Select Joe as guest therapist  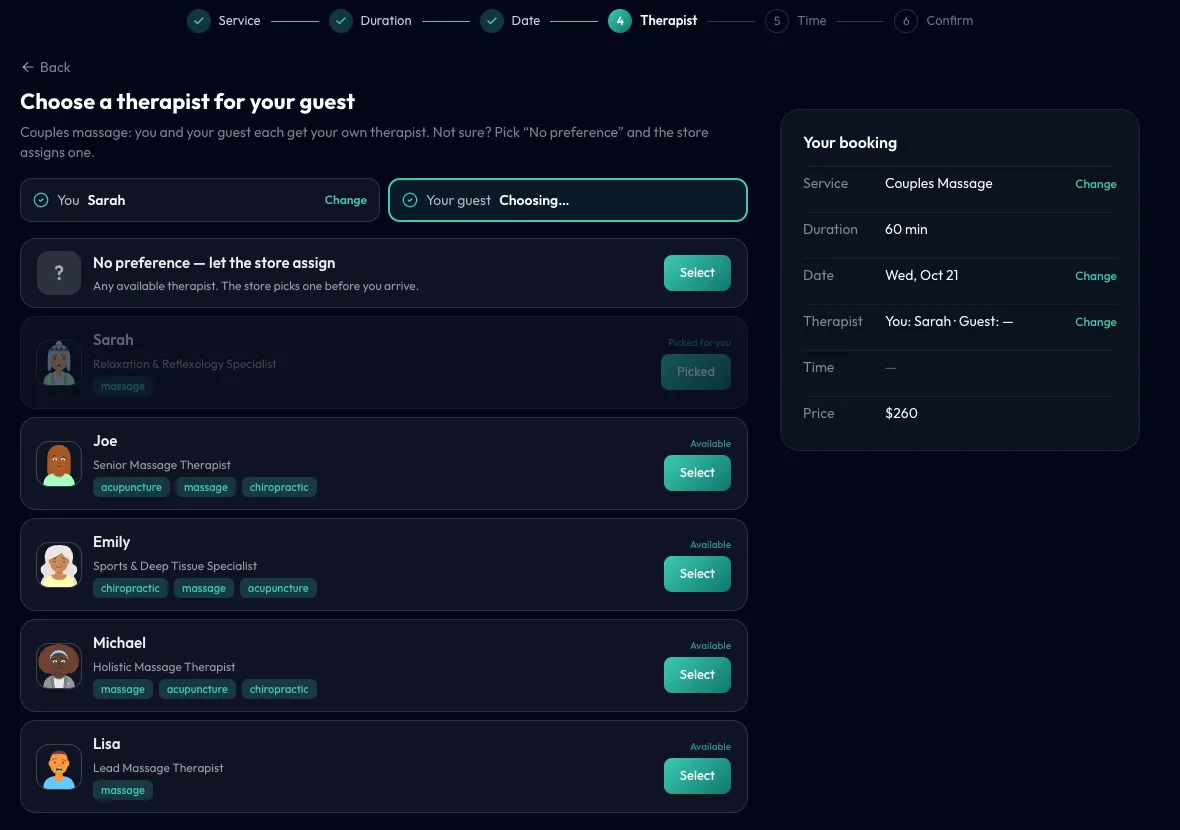(697, 473)
